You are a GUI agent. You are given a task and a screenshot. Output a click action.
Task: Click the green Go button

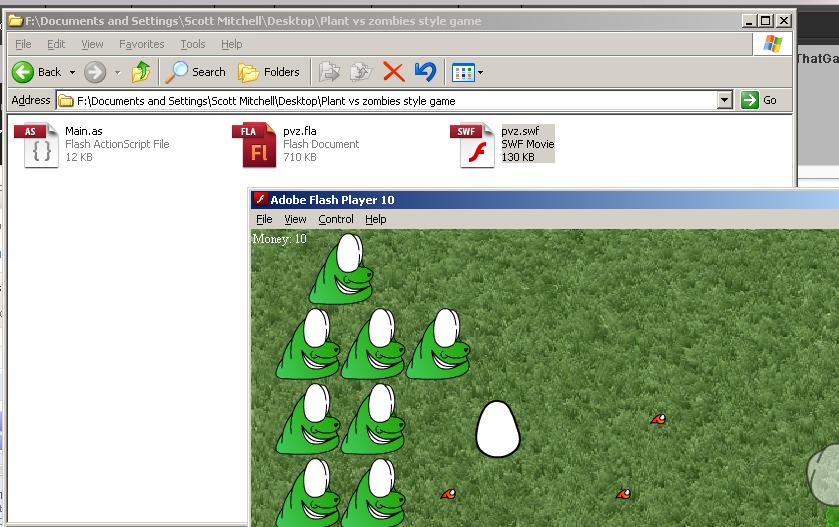pos(759,100)
